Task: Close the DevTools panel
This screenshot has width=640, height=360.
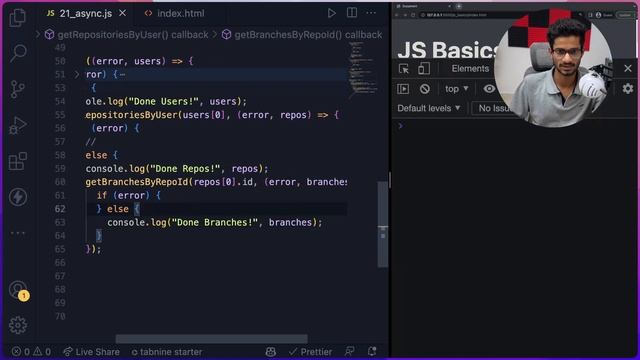Action: pyautogui.click(x=628, y=68)
